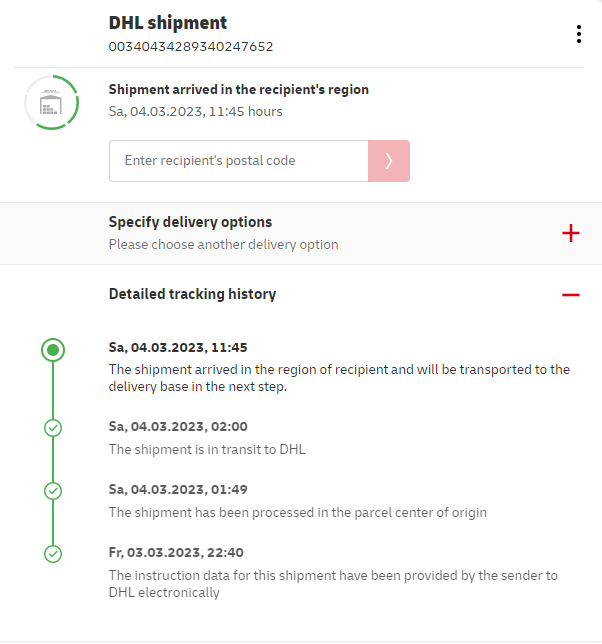The image size is (602, 644).
Task: Click the current status timeline marker
Action: tap(54, 350)
